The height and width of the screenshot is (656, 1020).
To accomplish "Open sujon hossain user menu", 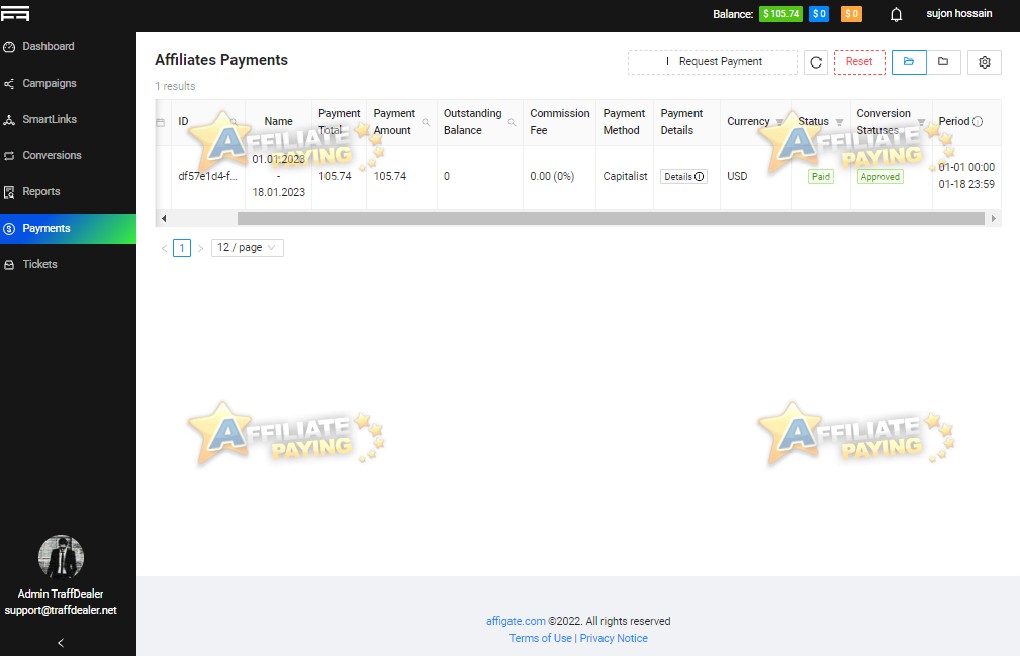I will [x=959, y=13].
